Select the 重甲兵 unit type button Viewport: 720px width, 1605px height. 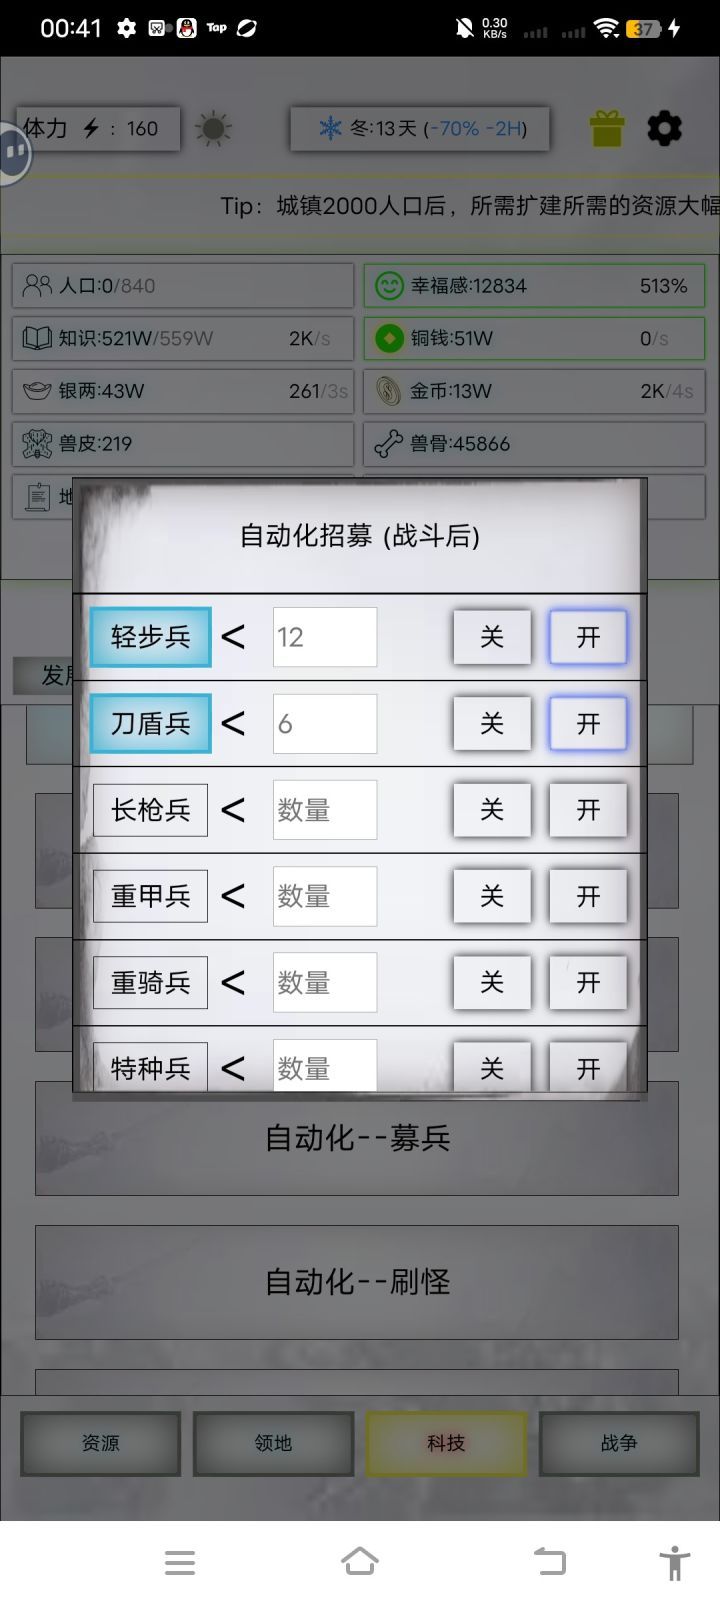[150, 896]
